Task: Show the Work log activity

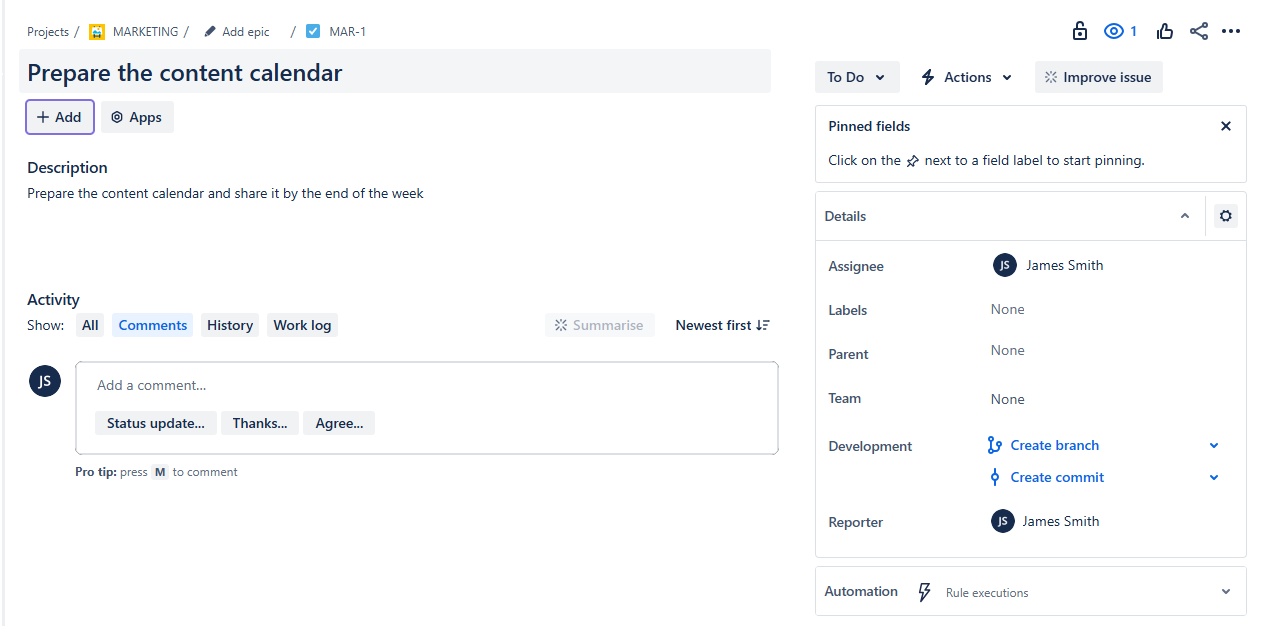Action: [302, 325]
